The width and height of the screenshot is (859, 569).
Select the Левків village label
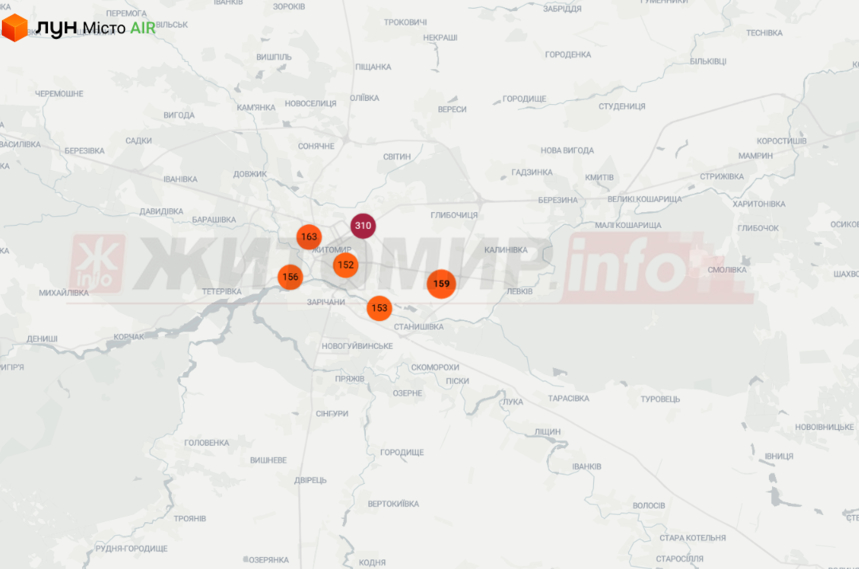pyautogui.click(x=519, y=291)
